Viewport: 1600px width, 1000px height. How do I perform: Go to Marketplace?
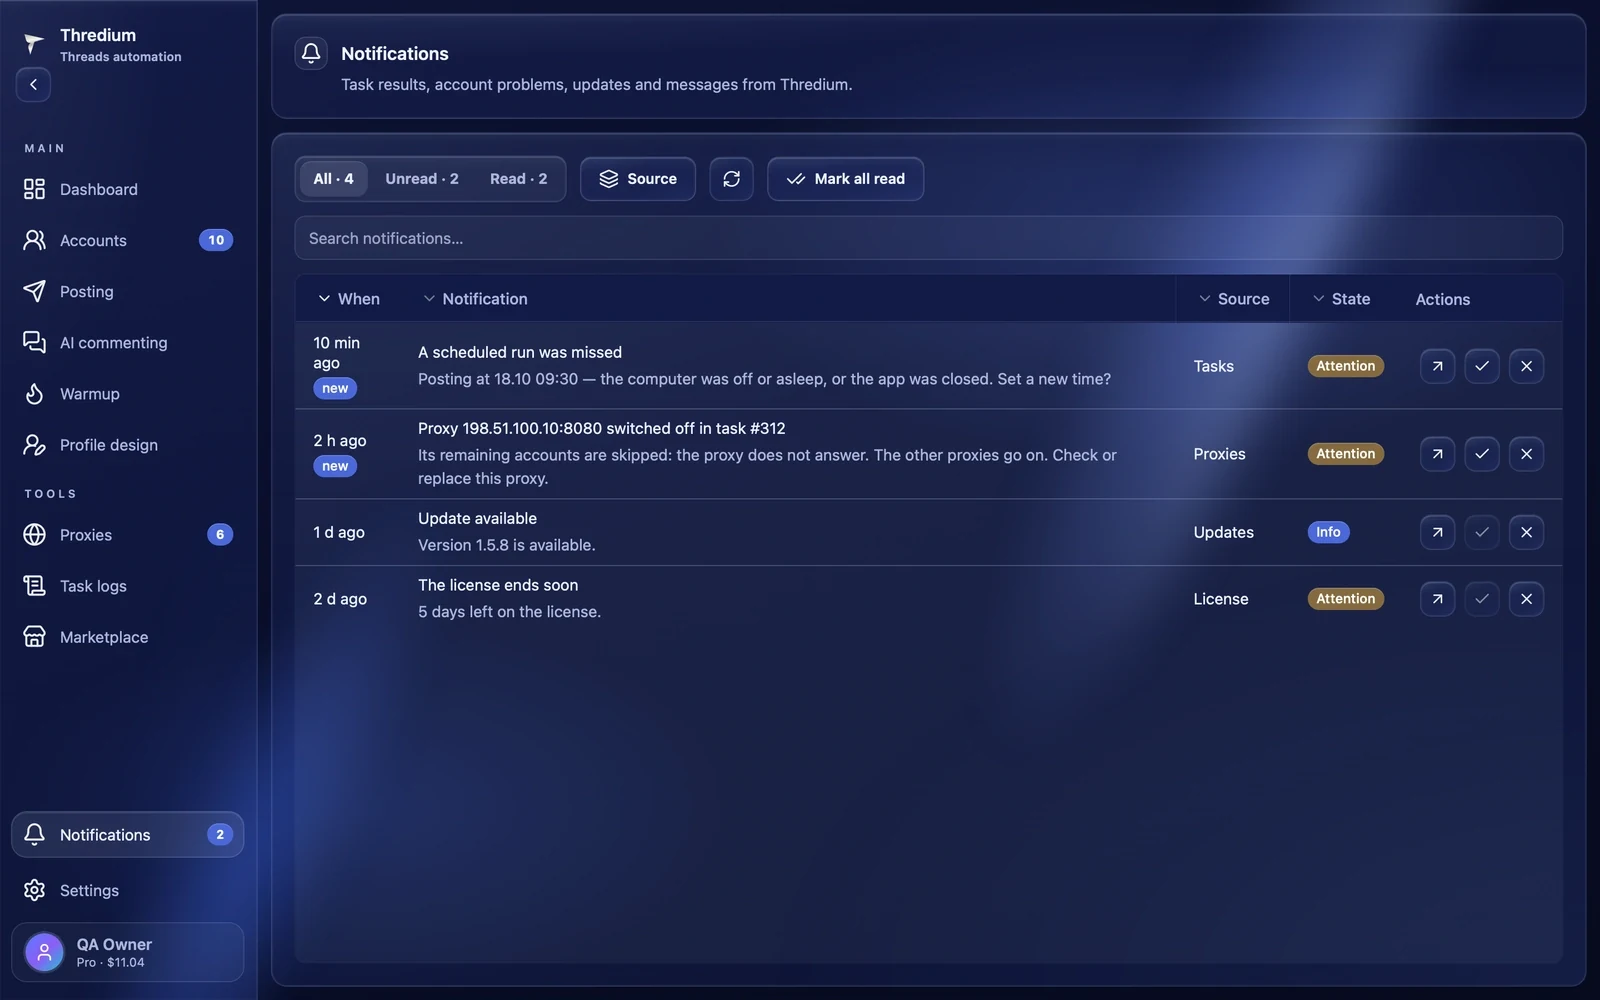(128, 637)
